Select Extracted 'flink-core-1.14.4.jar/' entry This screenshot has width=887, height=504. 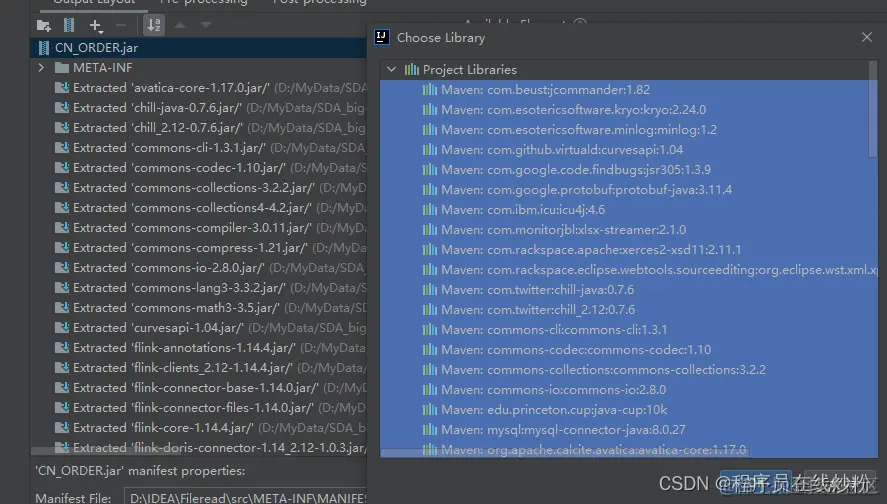tap(210, 428)
